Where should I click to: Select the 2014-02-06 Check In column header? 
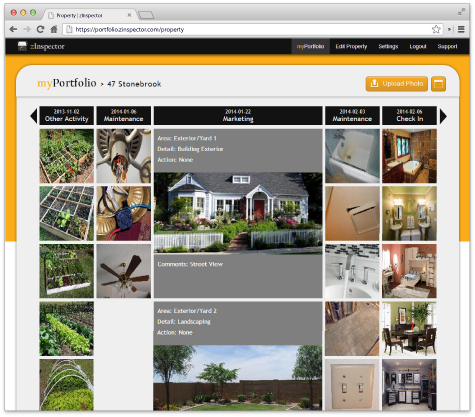click(x=409, y=115)
